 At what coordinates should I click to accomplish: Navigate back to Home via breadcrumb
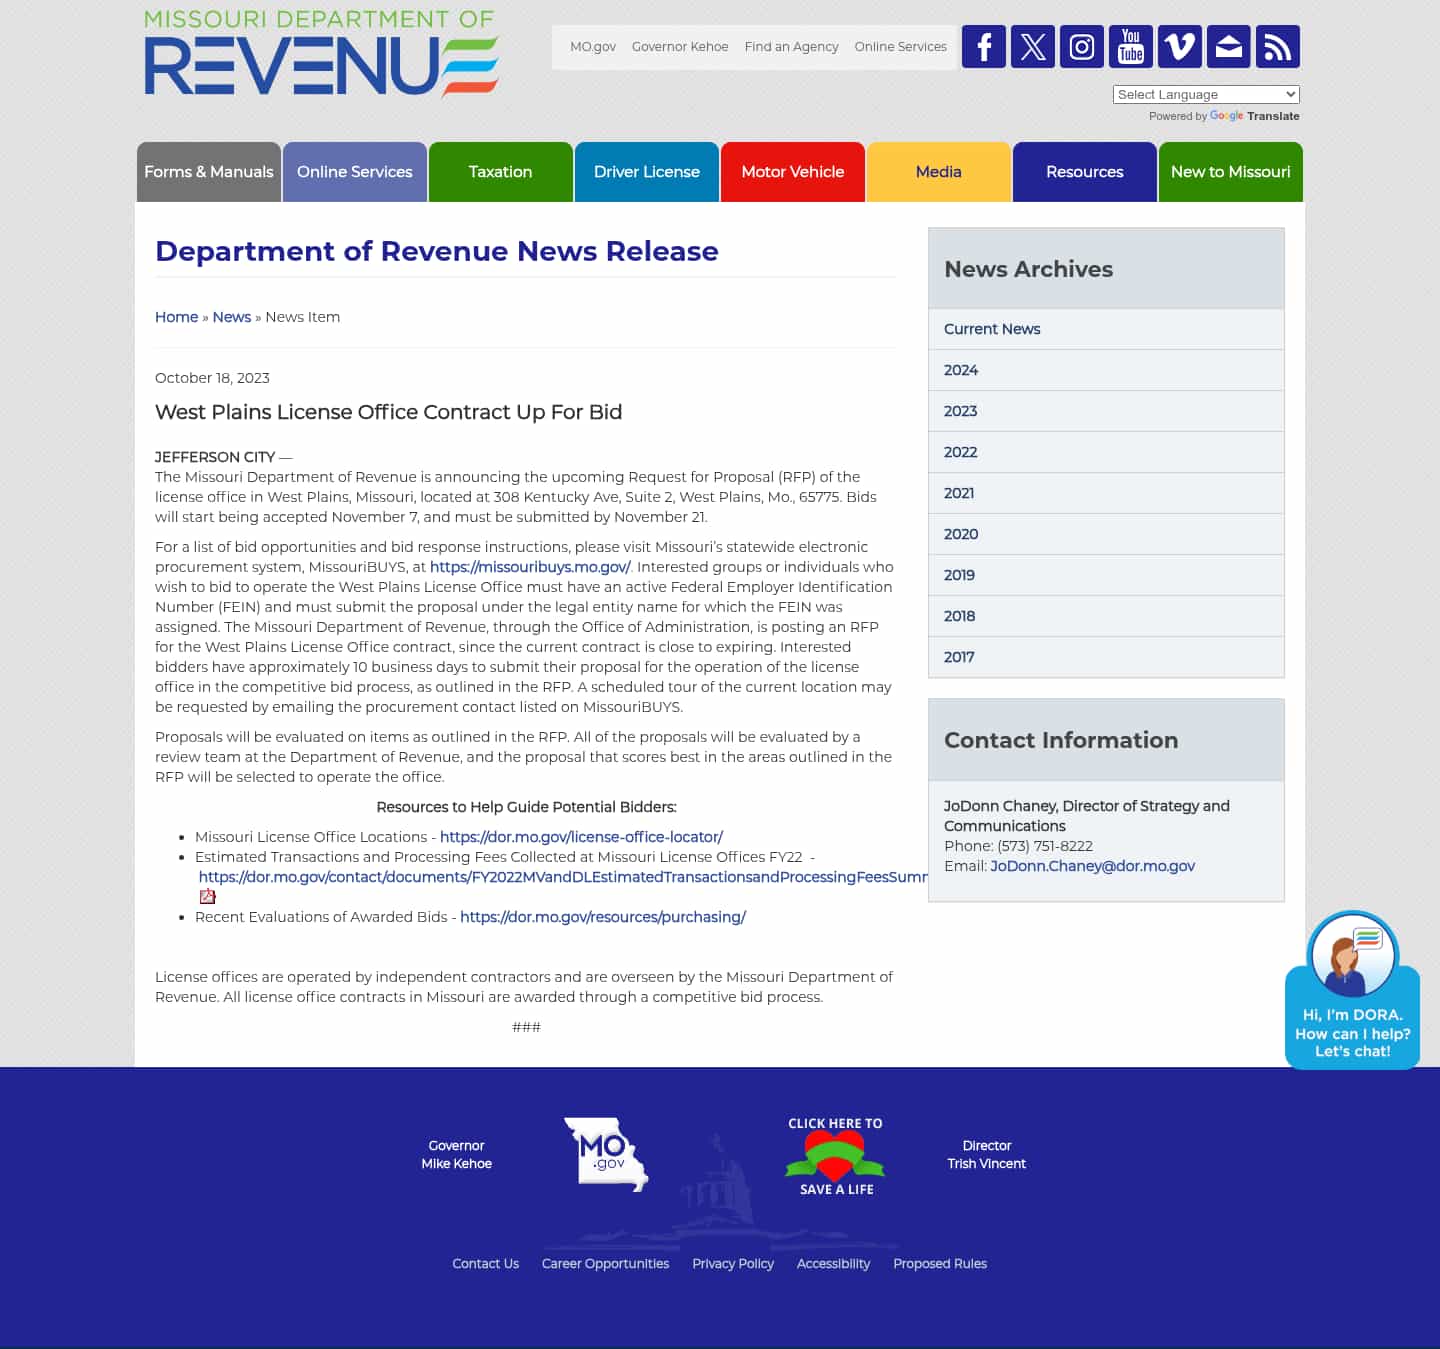pos(176,316)
